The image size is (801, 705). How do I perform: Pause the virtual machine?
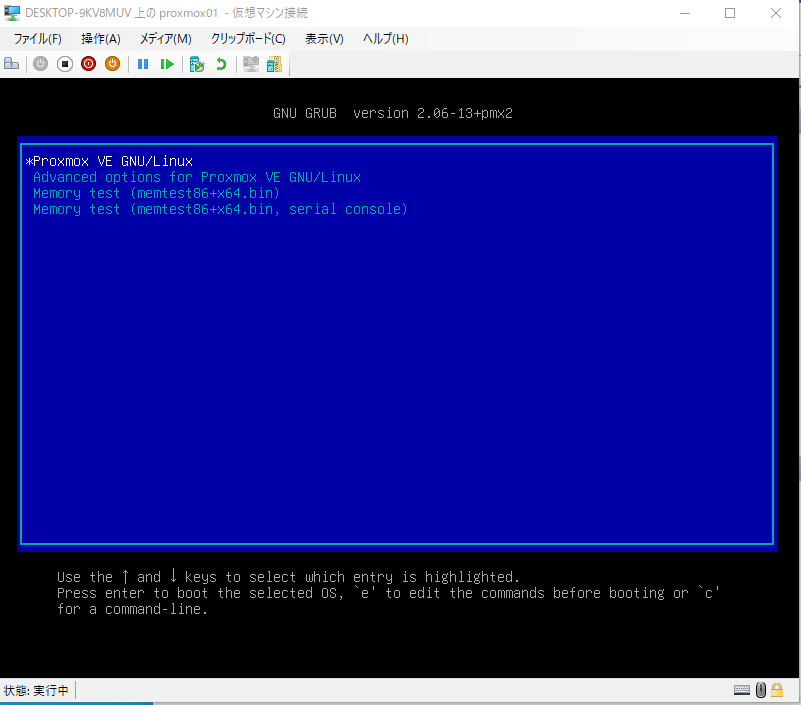click(143, 64)
